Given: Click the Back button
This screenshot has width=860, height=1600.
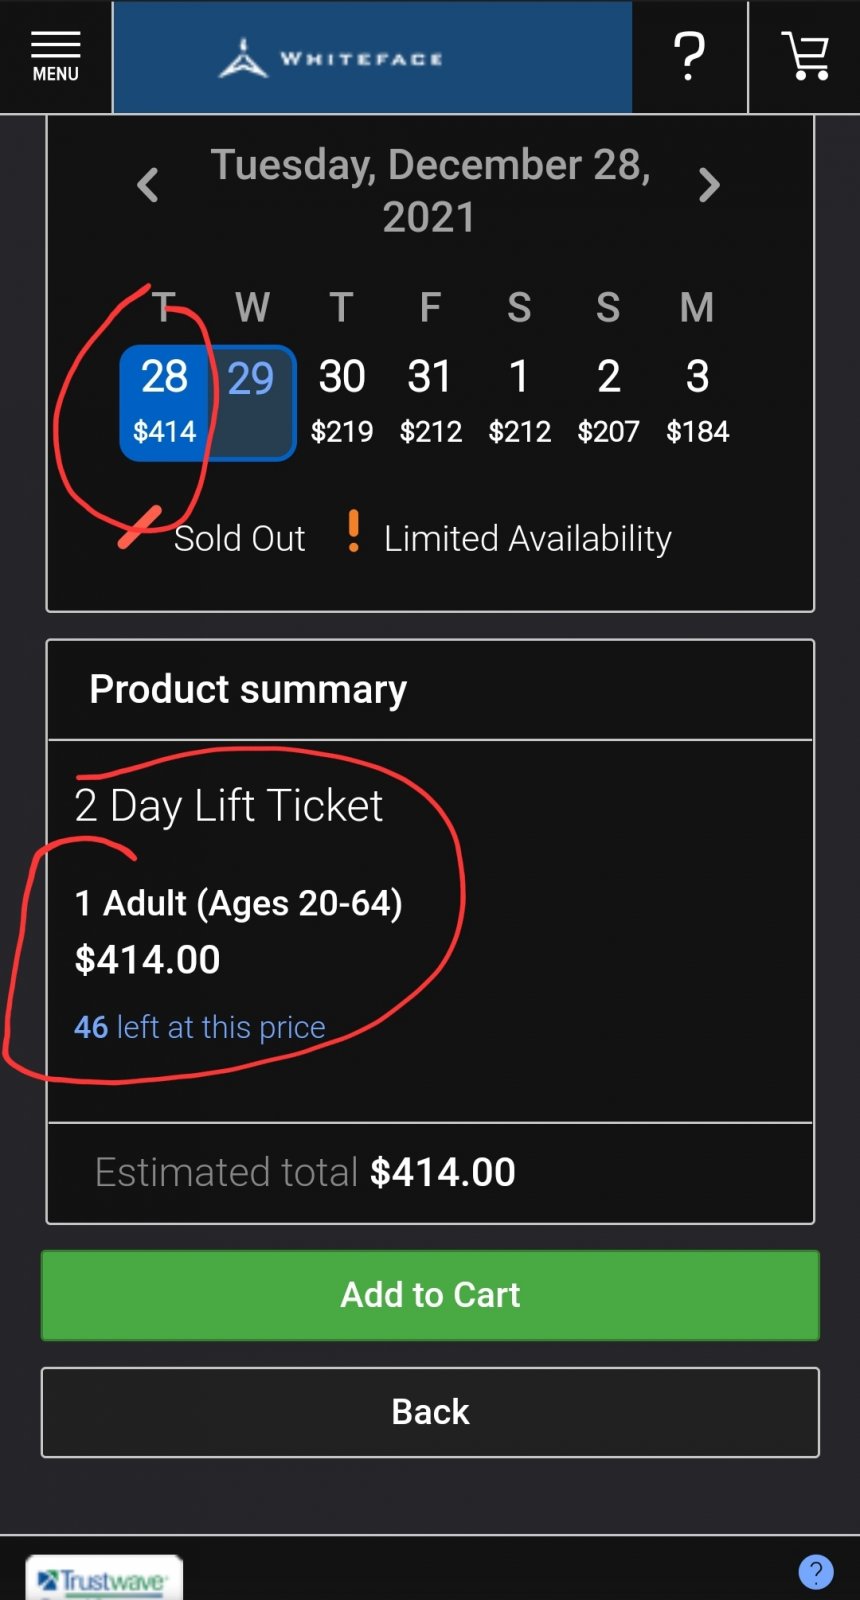Looking at the screenshot, I should click(x=430, y=1412).
